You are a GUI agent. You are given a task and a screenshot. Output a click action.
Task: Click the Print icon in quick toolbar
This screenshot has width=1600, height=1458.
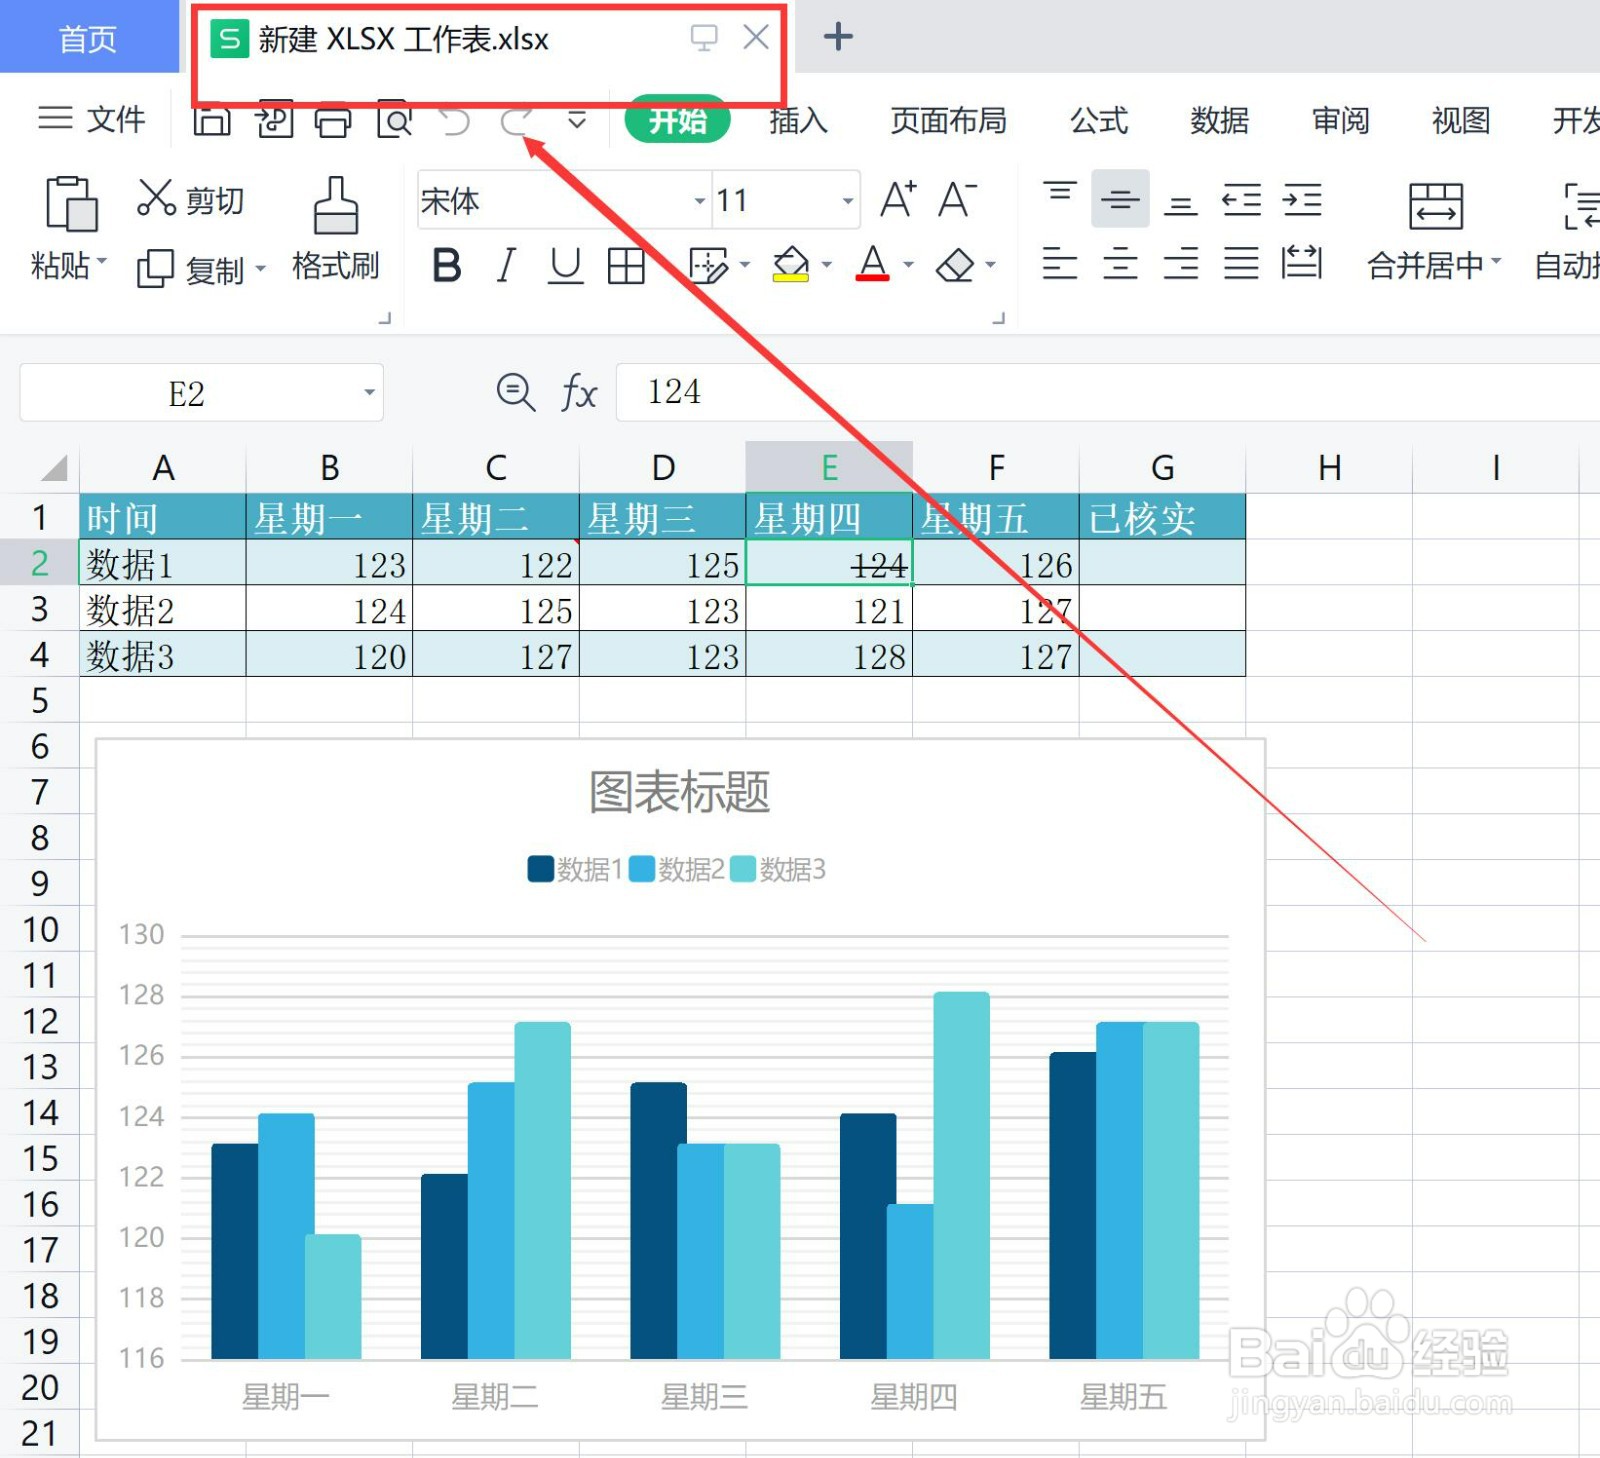point(333,121)
